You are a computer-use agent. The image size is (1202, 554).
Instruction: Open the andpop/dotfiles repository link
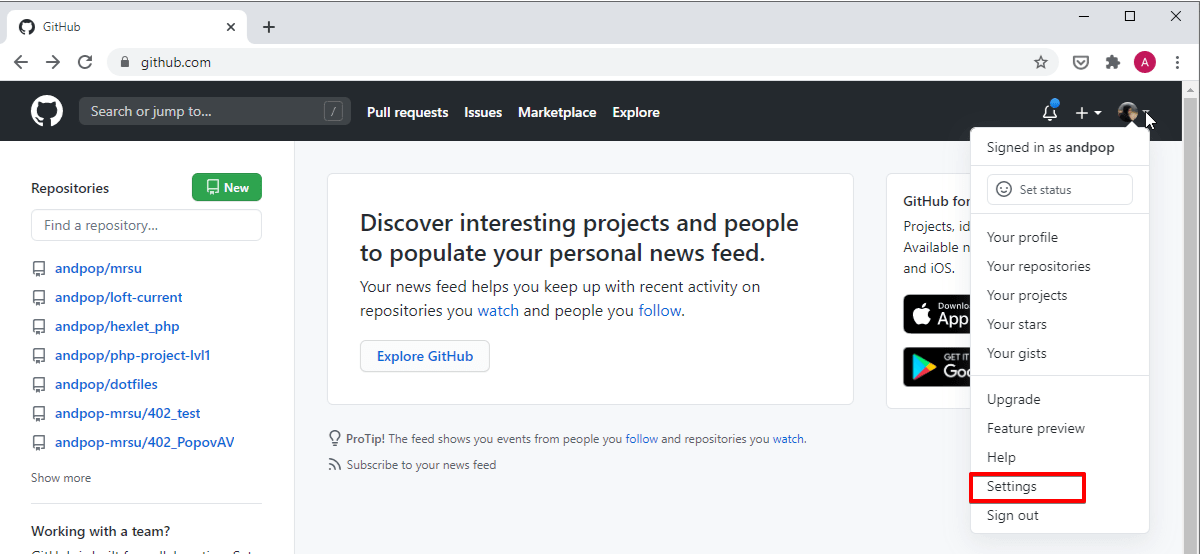[x=106, y=384]
